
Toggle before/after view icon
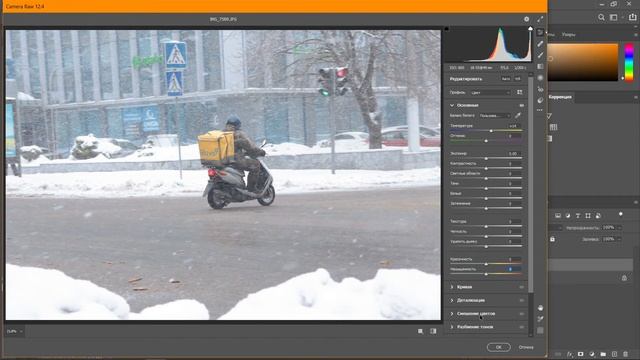[x=433, y=331]
